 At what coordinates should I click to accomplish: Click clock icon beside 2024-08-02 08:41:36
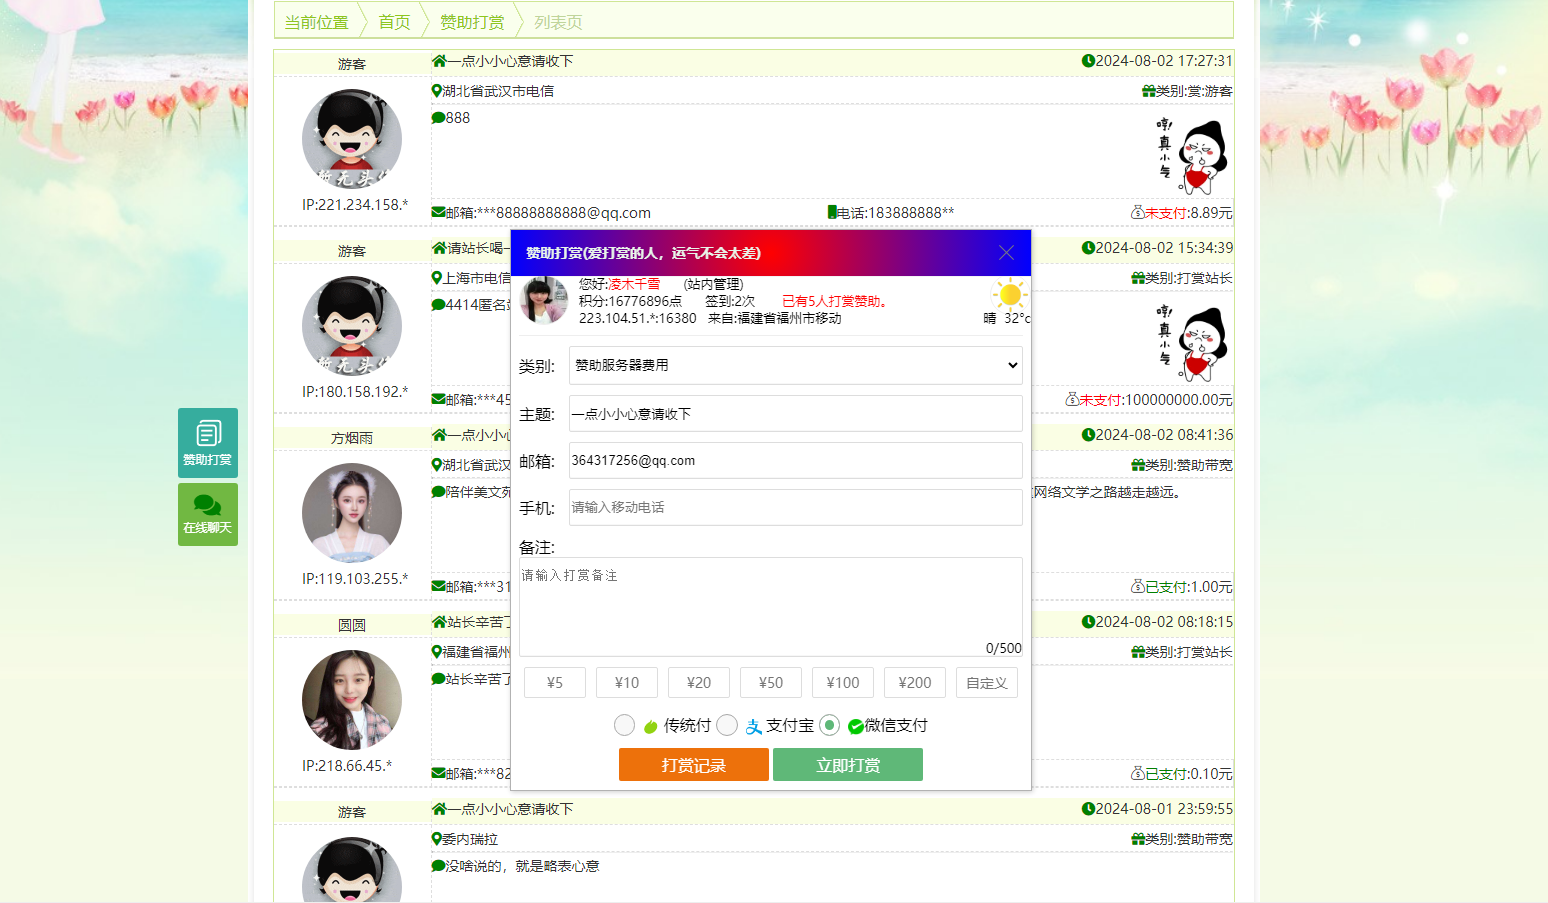[x=1088, y=435]
